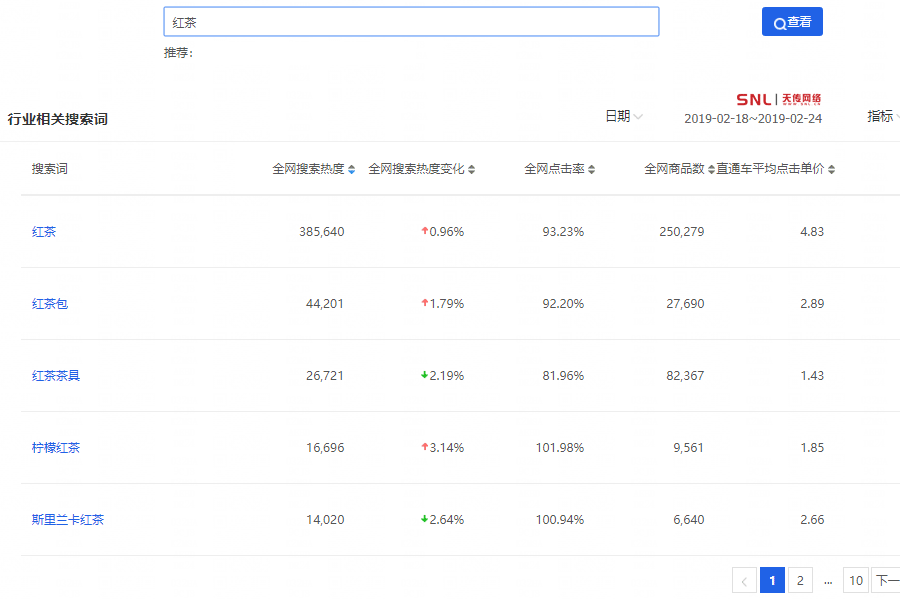This screenshot has height=600, width=900.
Task: Sort by 全网搜索热度 using its sort arrows
Action: click(352, 169)
